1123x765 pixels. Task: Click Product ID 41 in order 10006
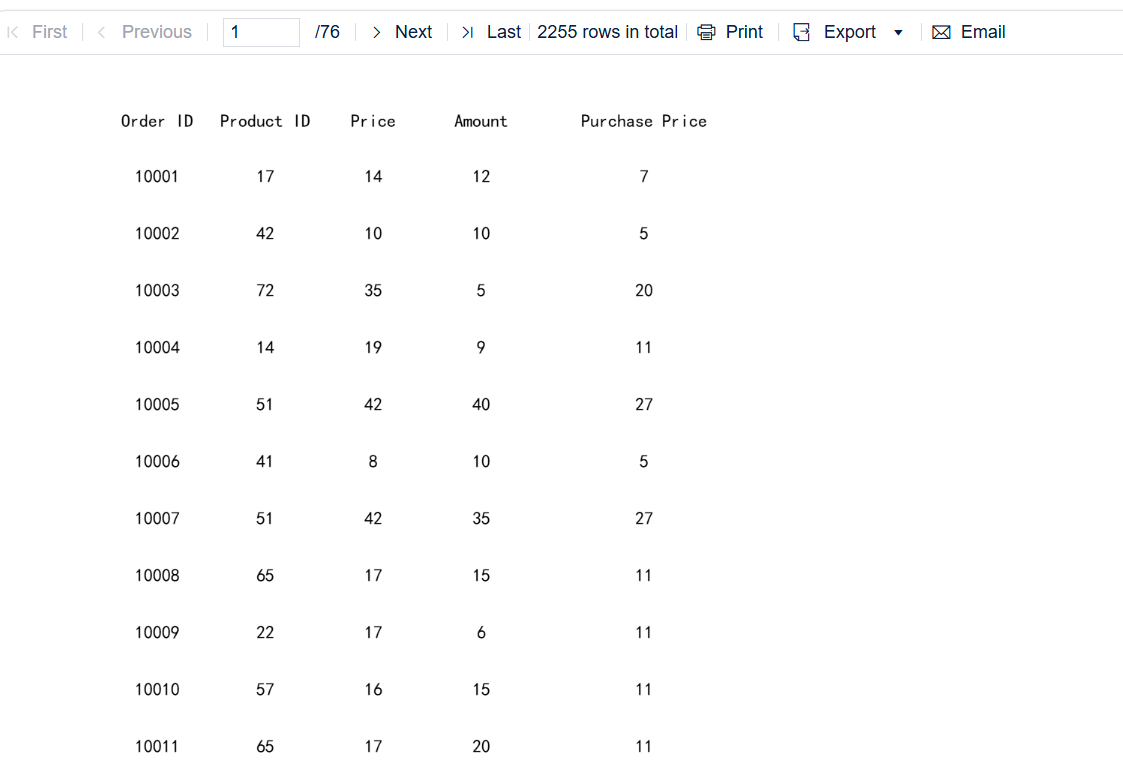pyautogui.click(x=265, y=461)
